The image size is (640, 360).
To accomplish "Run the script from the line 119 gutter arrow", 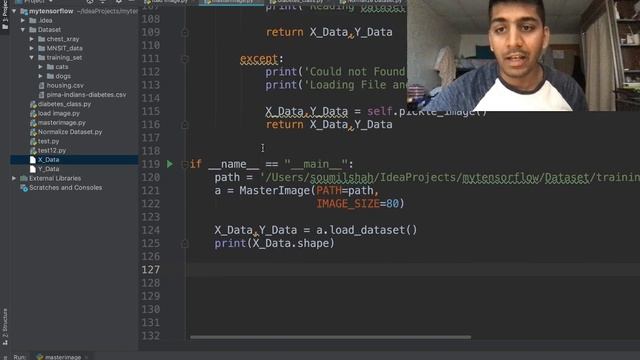I will pos(170,164).
